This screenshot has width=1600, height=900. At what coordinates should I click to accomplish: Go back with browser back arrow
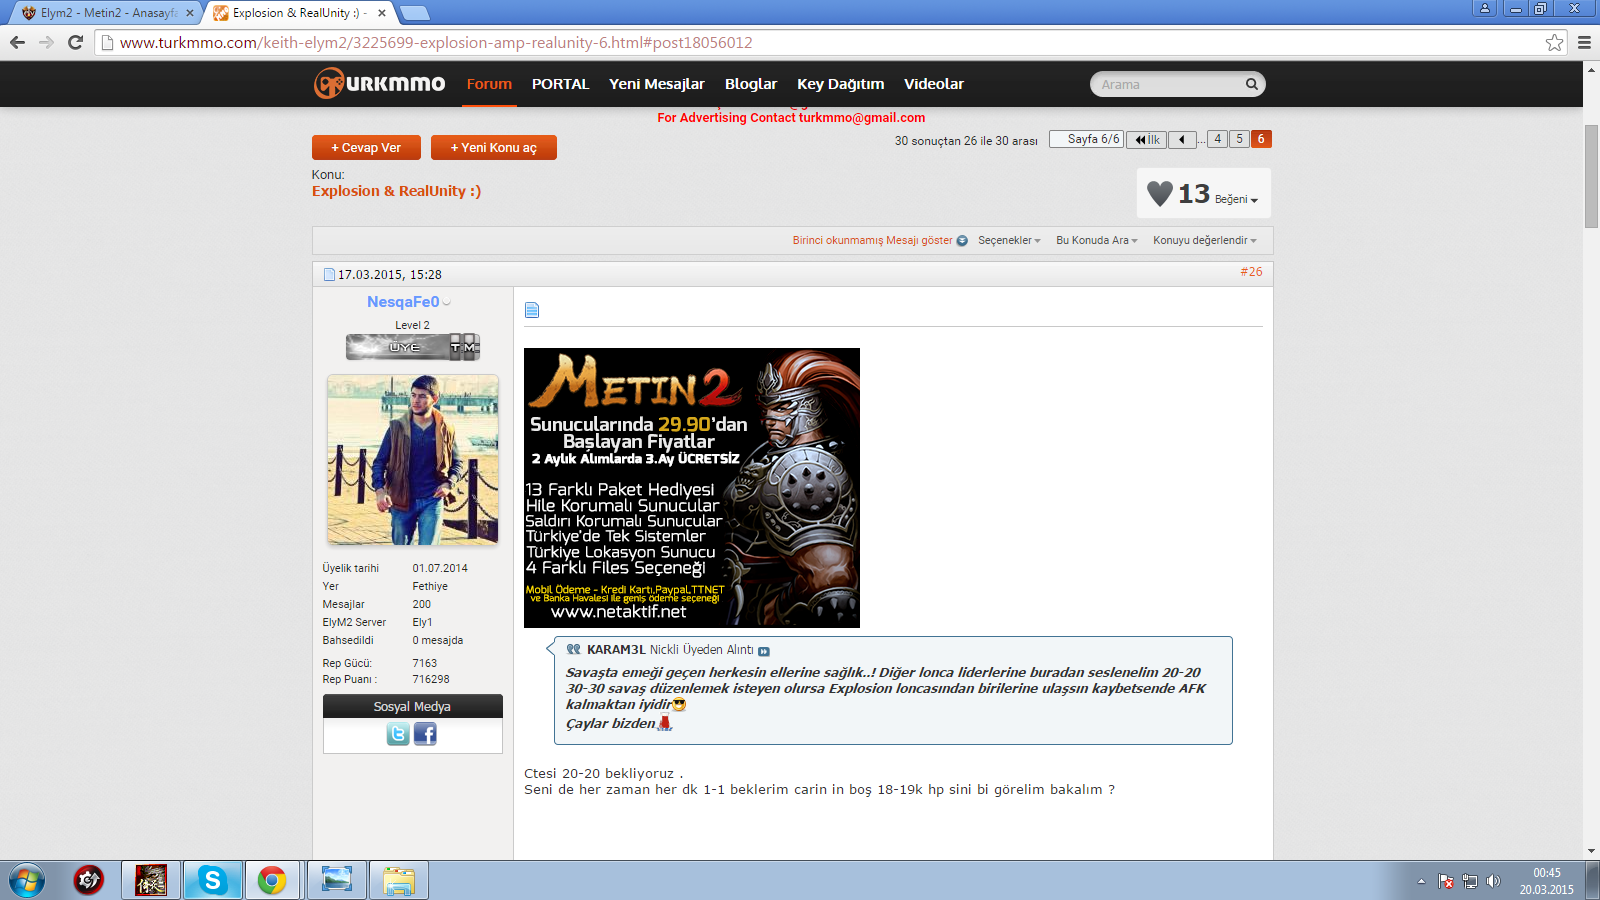(x=17, y=42)
